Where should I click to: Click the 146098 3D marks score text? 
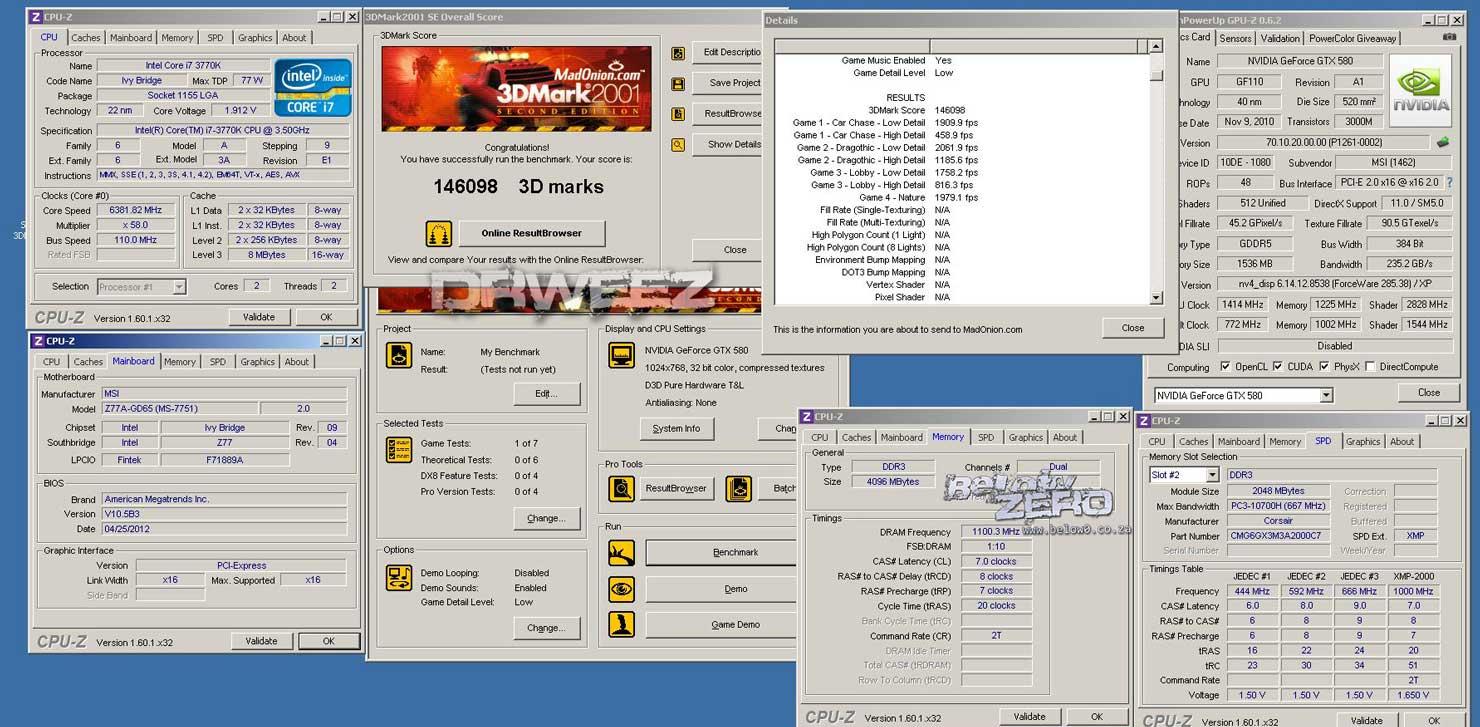pyautogui.click(x=518, y=187)
